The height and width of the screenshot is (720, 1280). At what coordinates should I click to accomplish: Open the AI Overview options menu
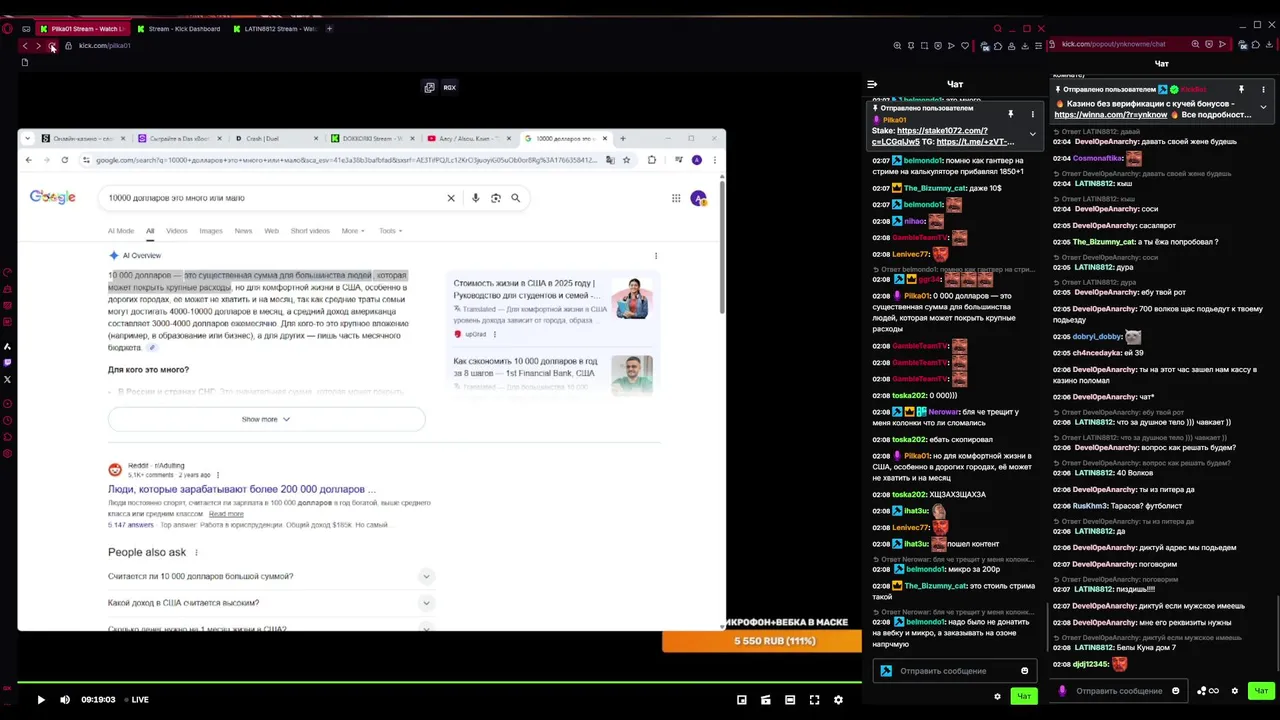[x=656, y=256]
